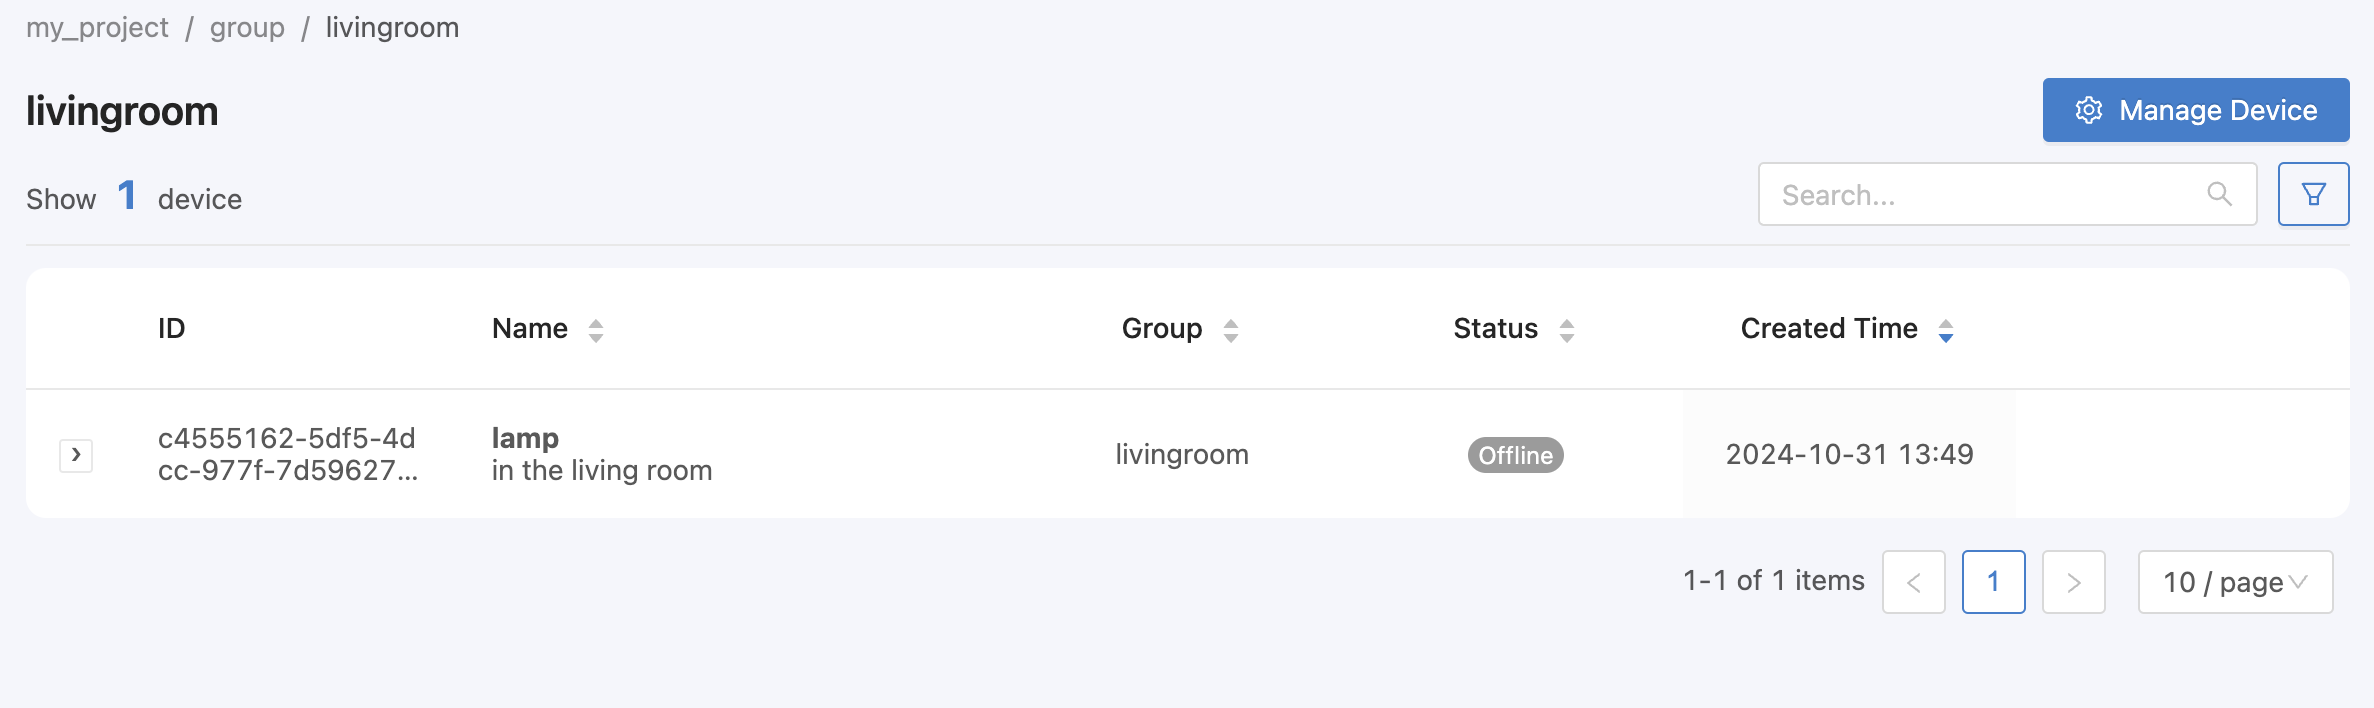Click the Created Time column header
This screenshot has width=2374, height=708.
[1829, 329]
